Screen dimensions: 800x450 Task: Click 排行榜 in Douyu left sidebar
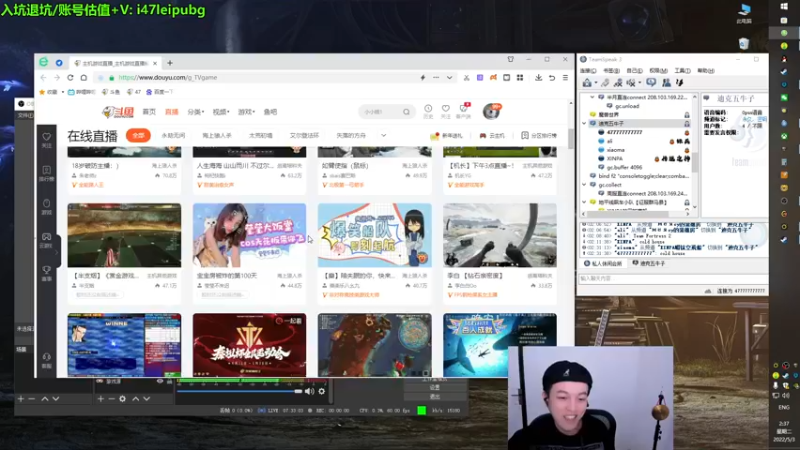click(46, 173)
